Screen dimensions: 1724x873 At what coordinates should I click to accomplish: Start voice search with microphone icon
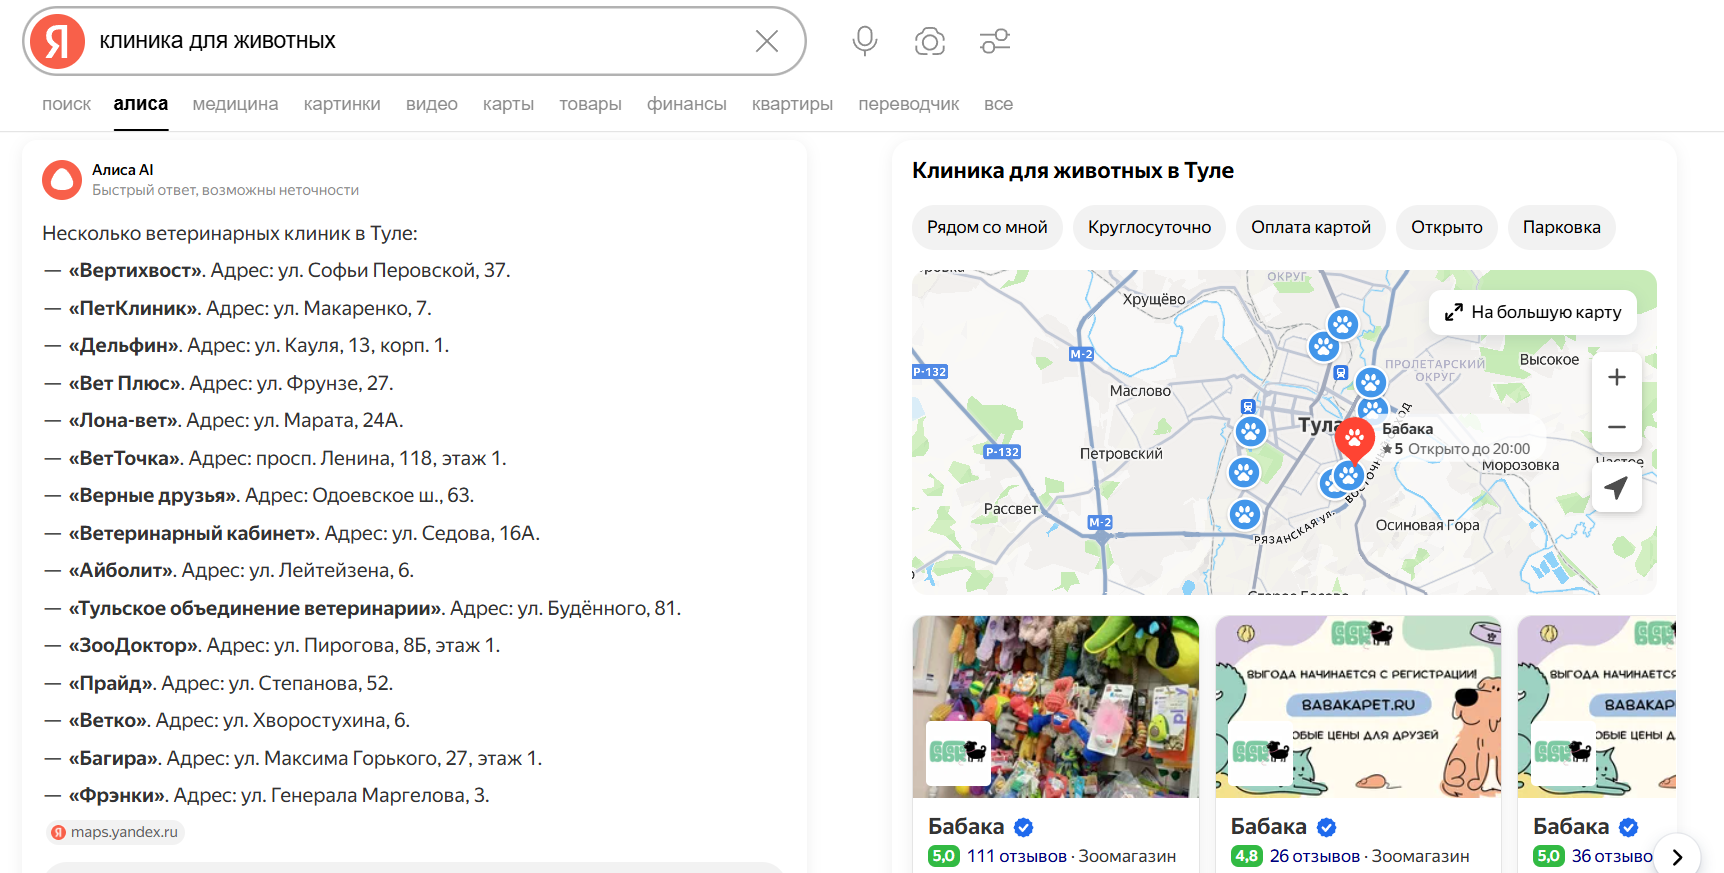pos(864,41)
